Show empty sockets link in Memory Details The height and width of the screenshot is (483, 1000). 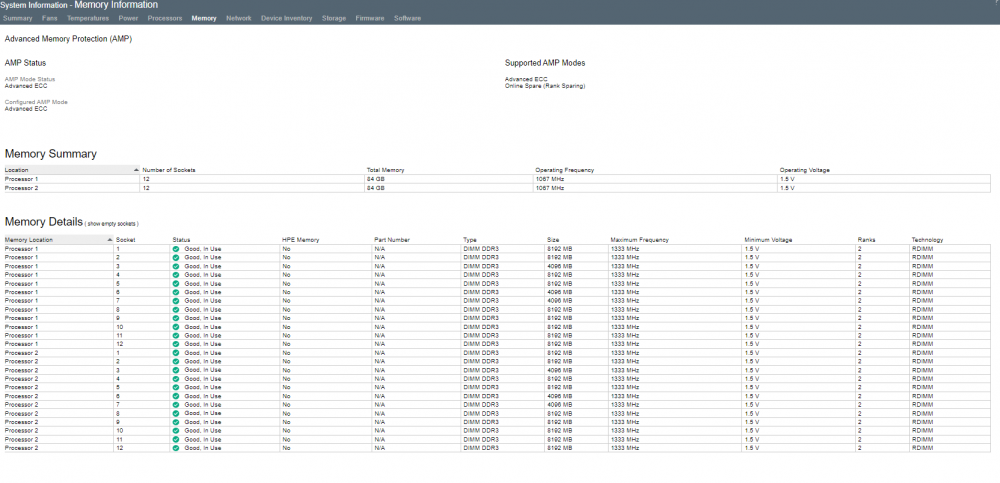click(x=113, y=224)
